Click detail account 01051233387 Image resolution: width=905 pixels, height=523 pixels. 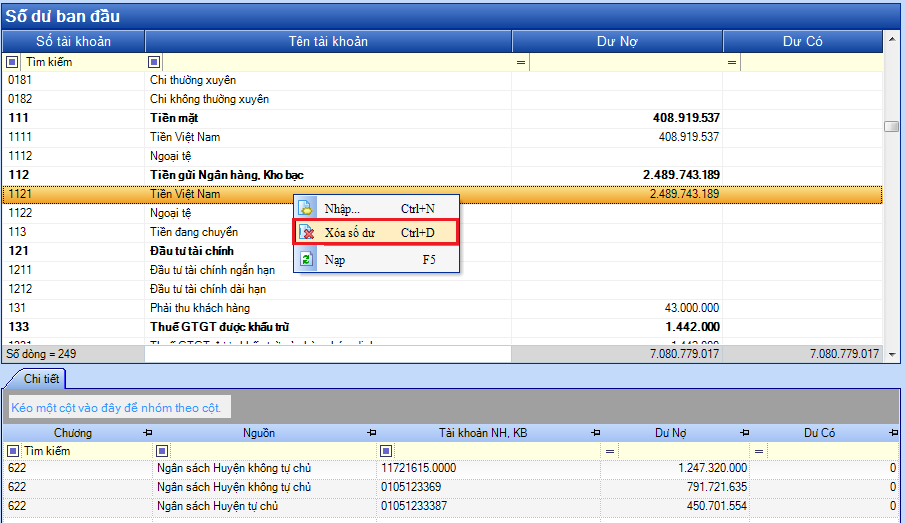coord(414,506)
